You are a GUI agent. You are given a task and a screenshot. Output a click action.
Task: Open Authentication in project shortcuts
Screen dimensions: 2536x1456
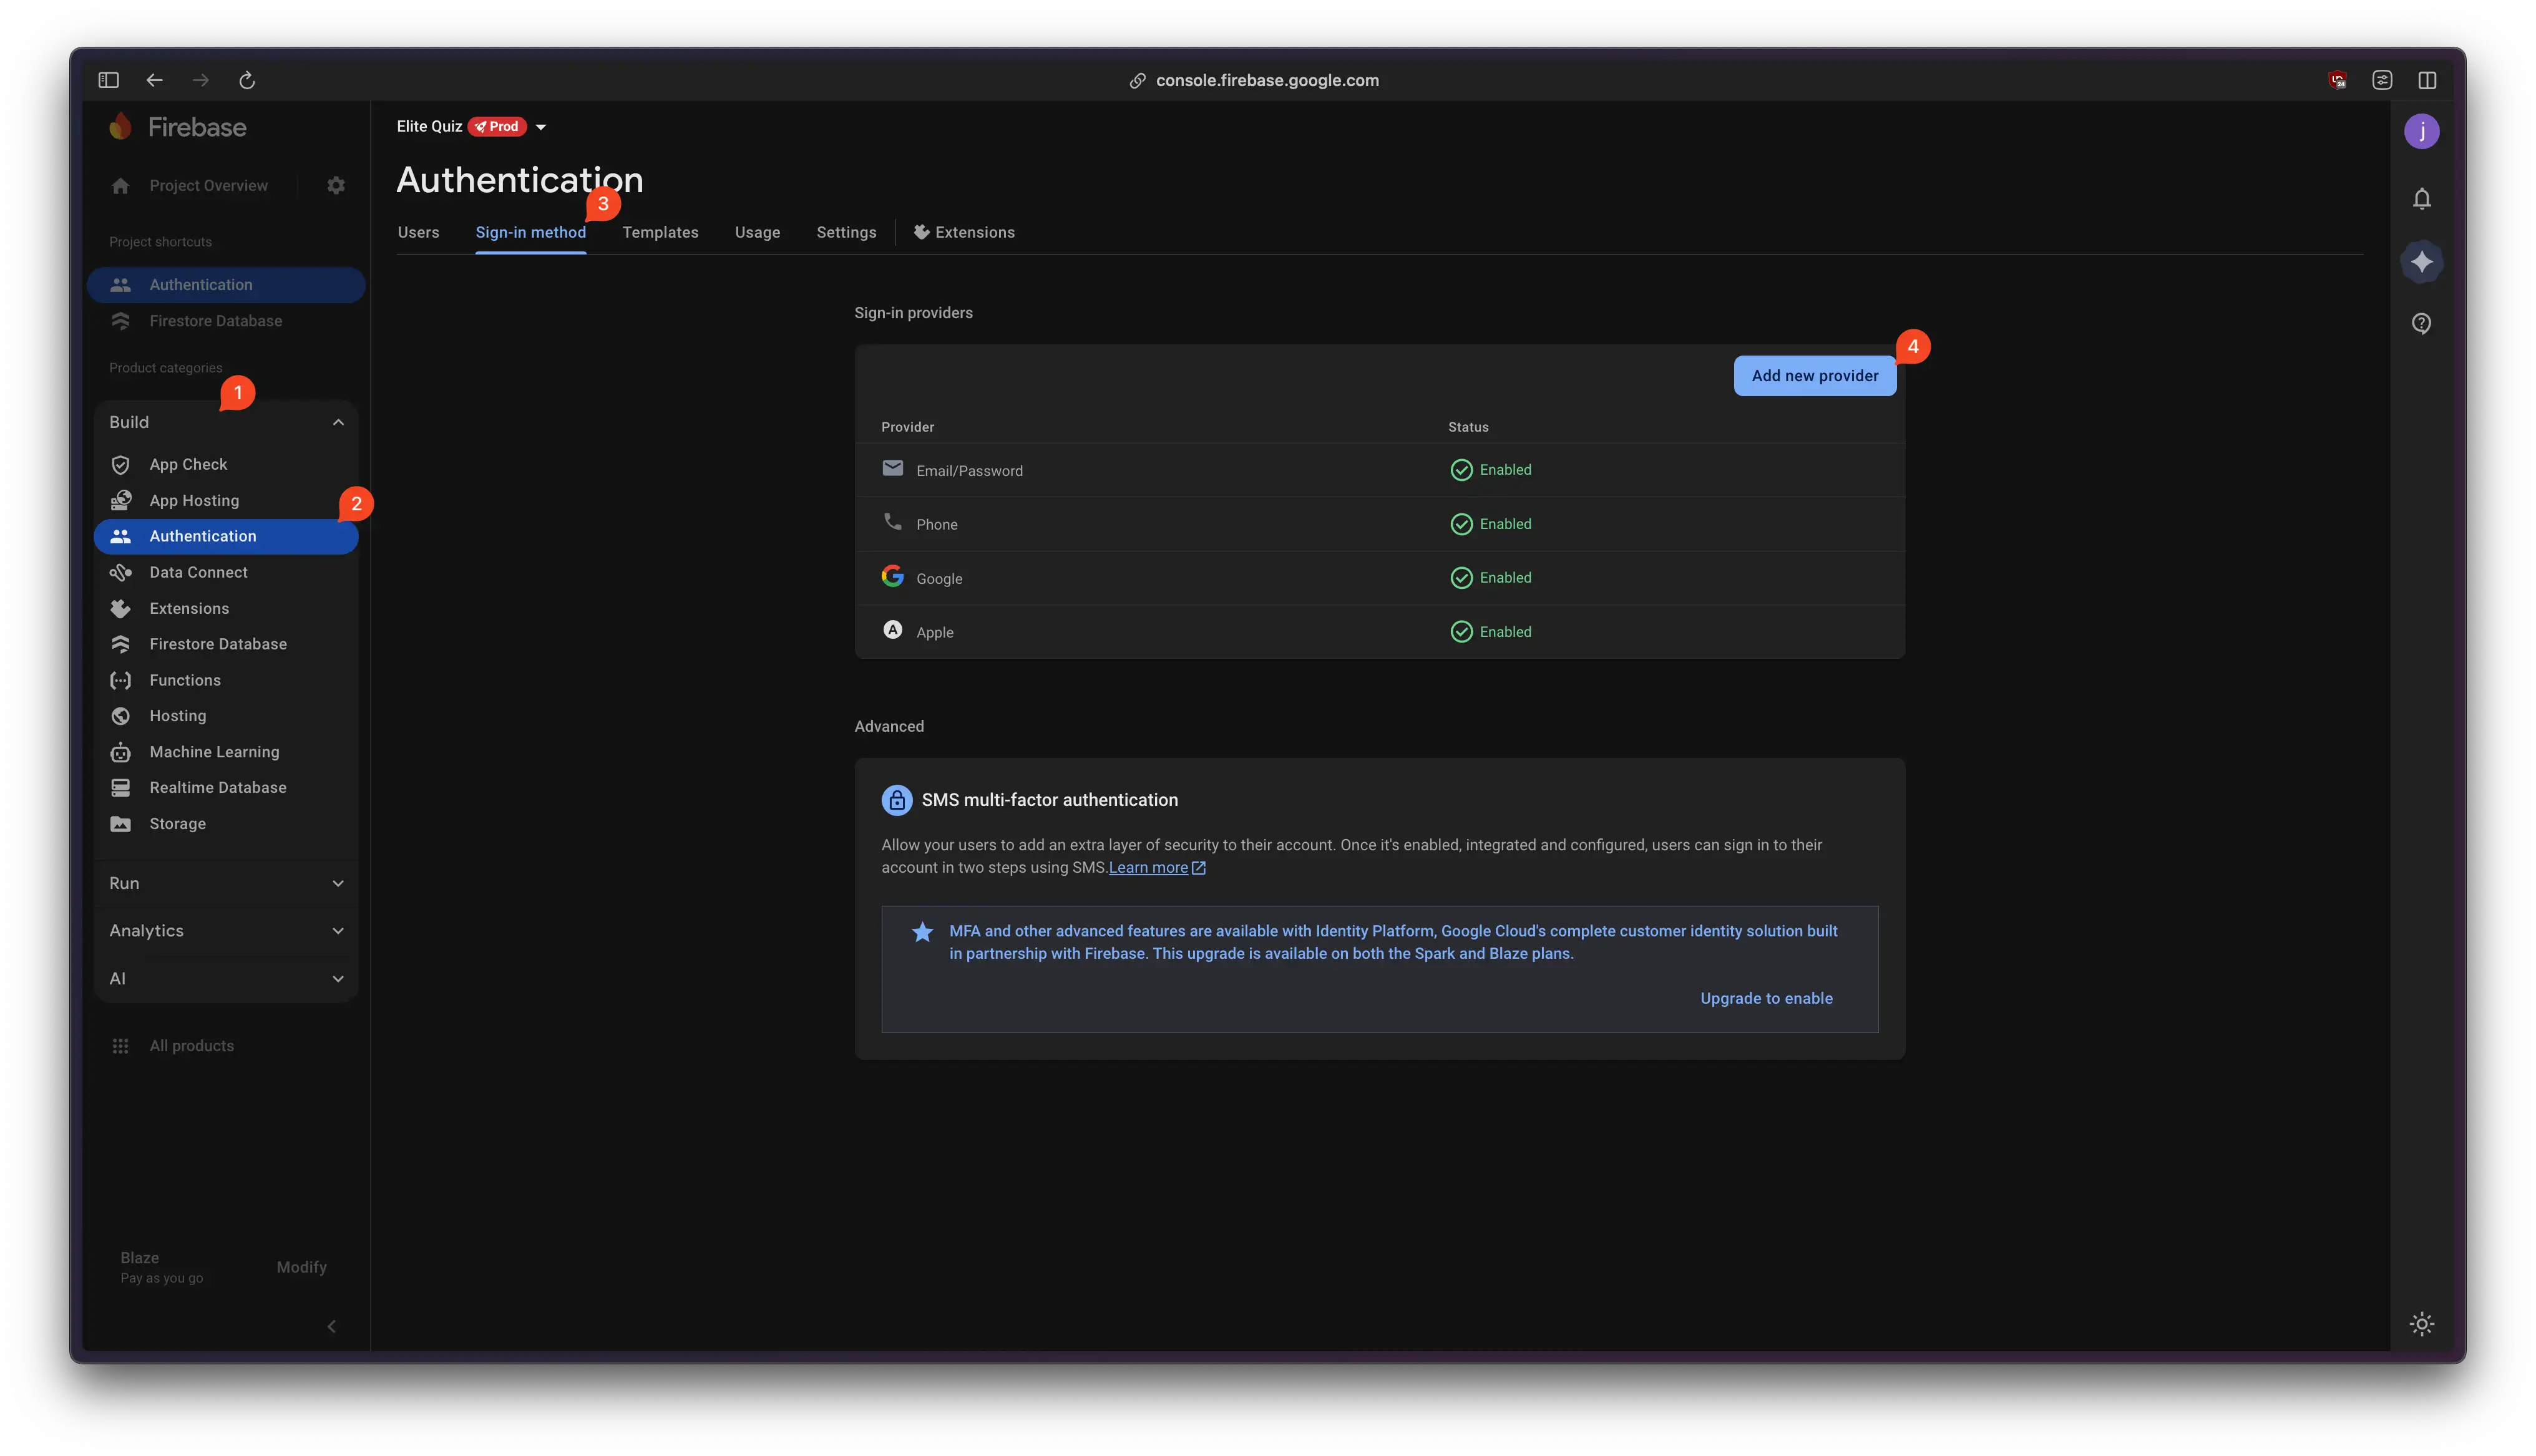click(226, 285)
